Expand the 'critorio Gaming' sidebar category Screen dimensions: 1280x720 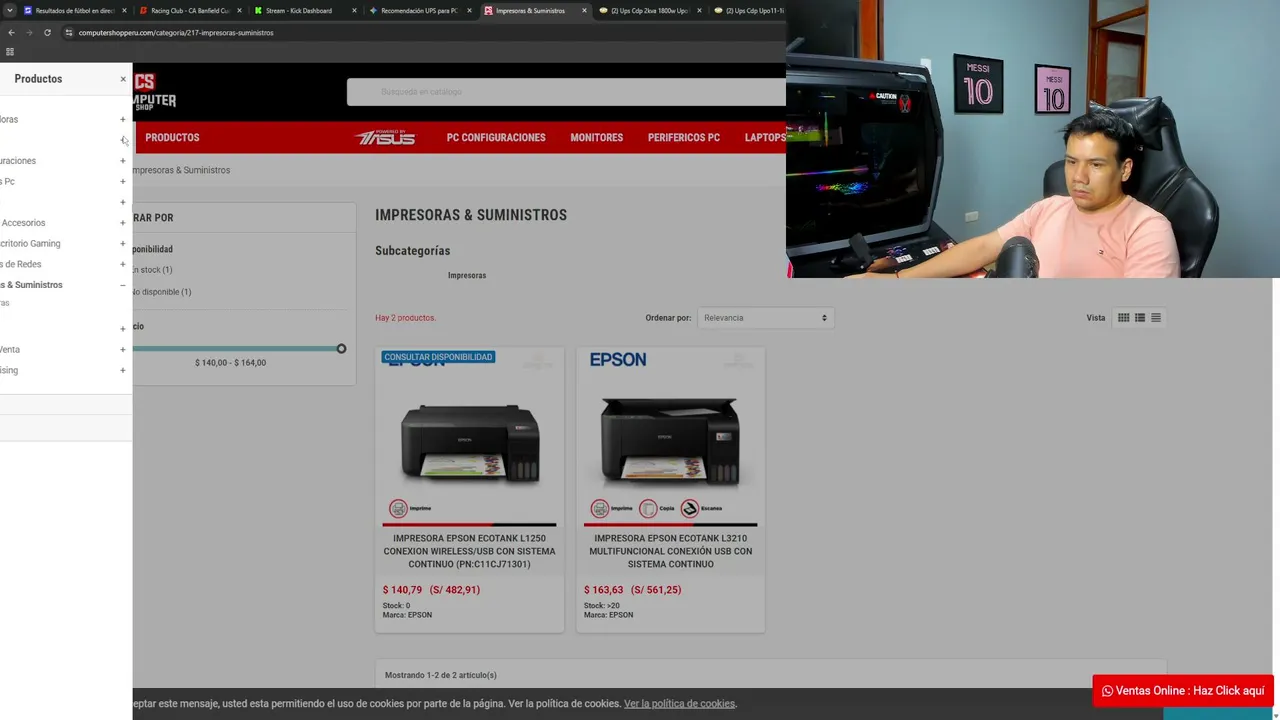coord(123,244)
